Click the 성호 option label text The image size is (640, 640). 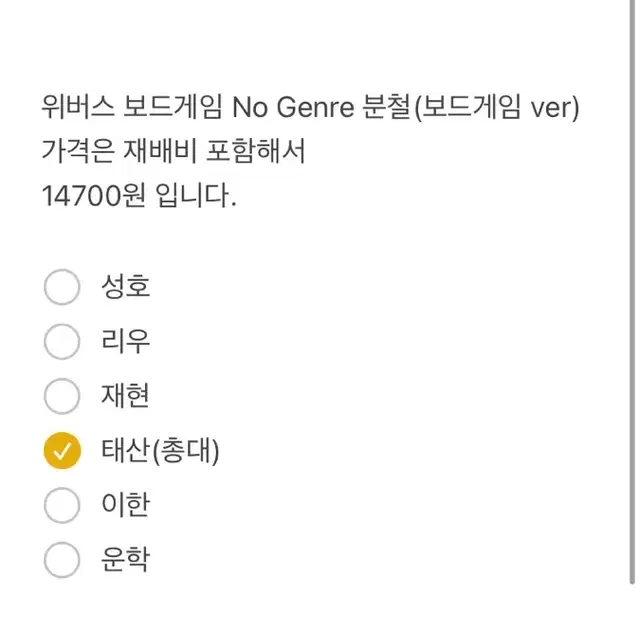(125, 288)
